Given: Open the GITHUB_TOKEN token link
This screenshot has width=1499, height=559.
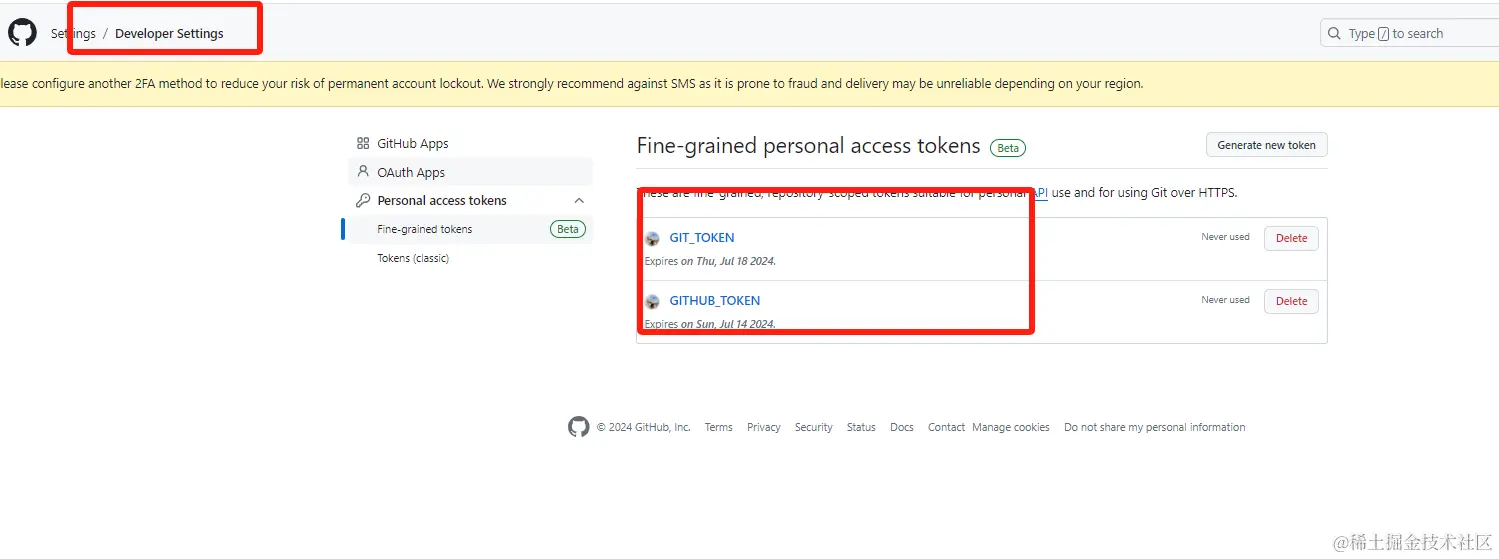Looking at the screenshot, I should tap(715, 301).
